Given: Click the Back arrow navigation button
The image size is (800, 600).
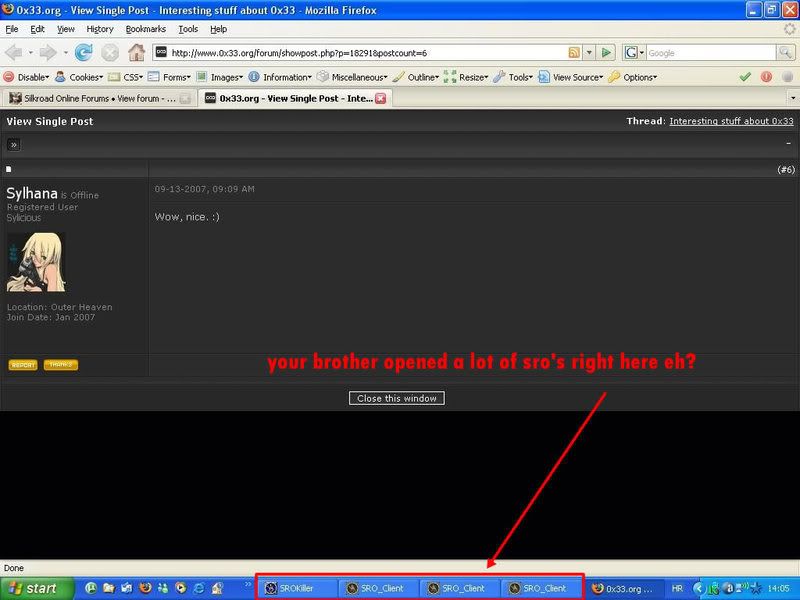Looking at the screenshot, I should tap(14, 53).
